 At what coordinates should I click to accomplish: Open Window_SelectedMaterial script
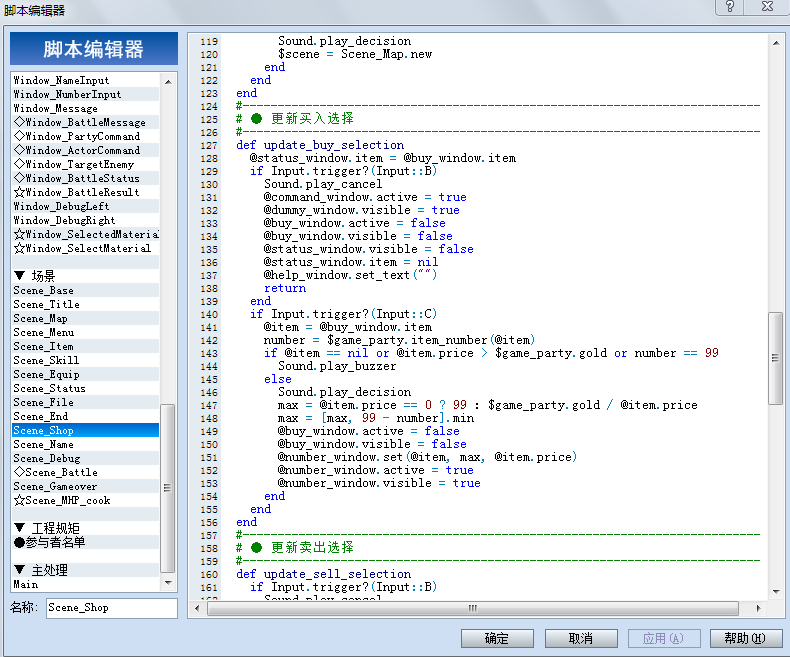[86, 234]
